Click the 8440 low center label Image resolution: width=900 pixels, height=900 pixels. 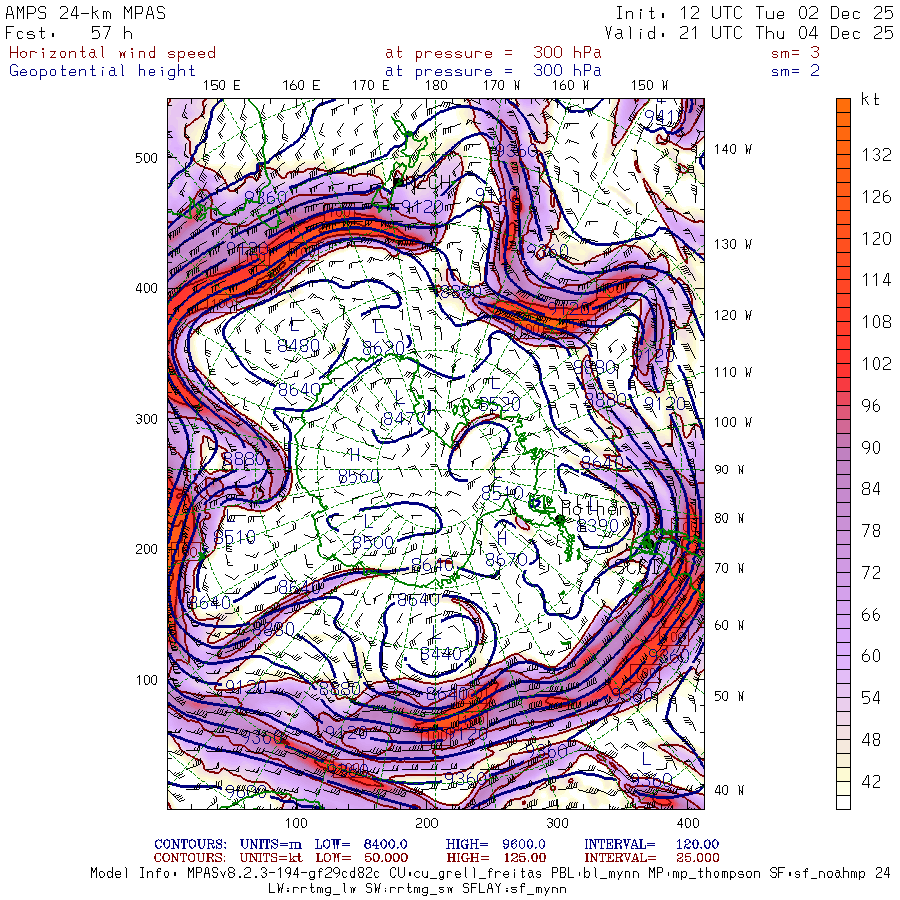[441, 654]
